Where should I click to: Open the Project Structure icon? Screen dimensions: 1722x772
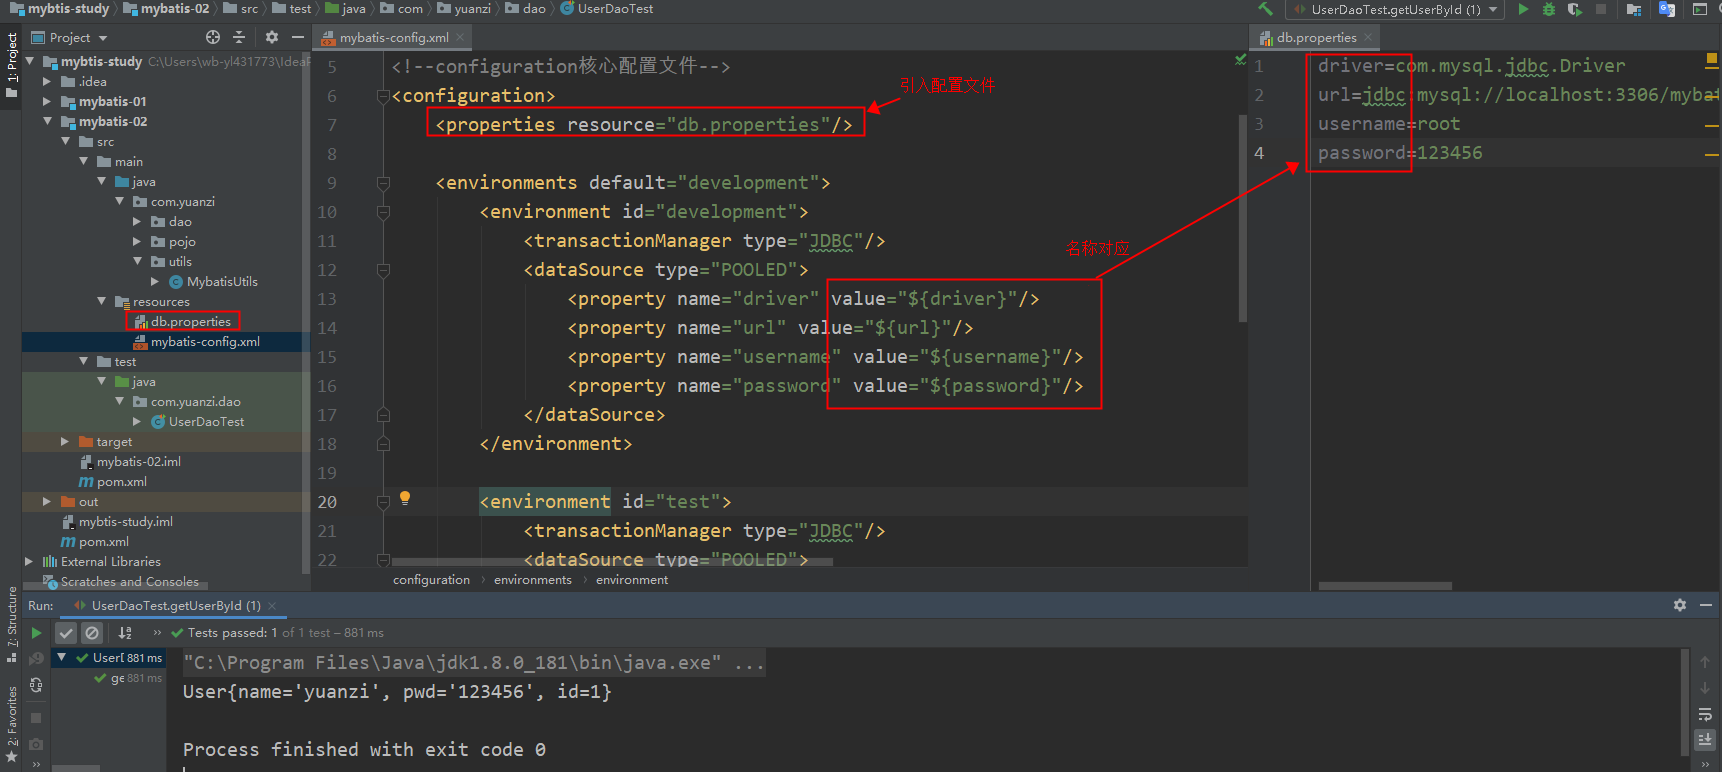(x=1634, y=9)
